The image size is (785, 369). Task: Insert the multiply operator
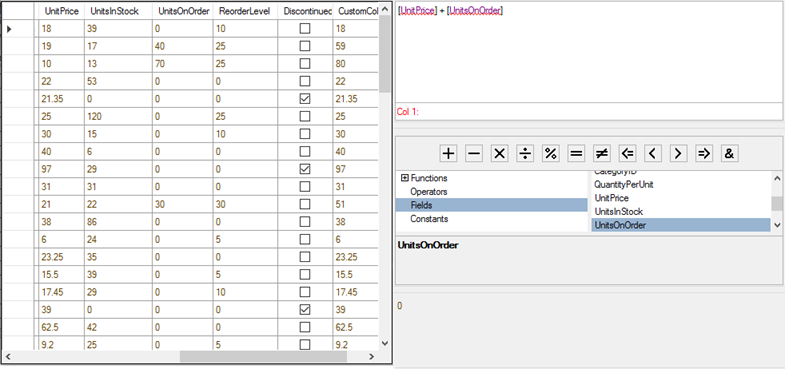click(500, 154)
